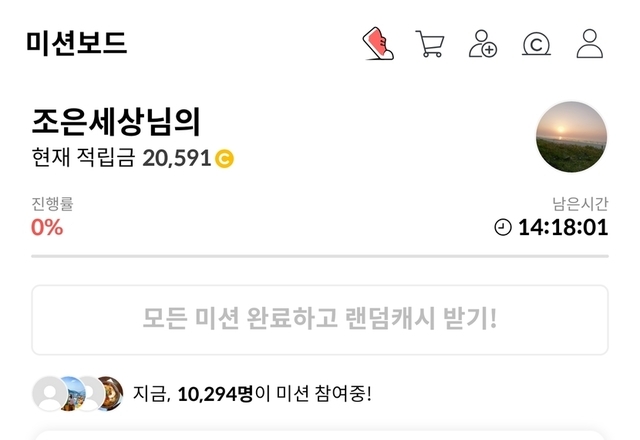Tap the clock icon beside remaining time
The height and width of the screenshot is (440, 640).
503,227
